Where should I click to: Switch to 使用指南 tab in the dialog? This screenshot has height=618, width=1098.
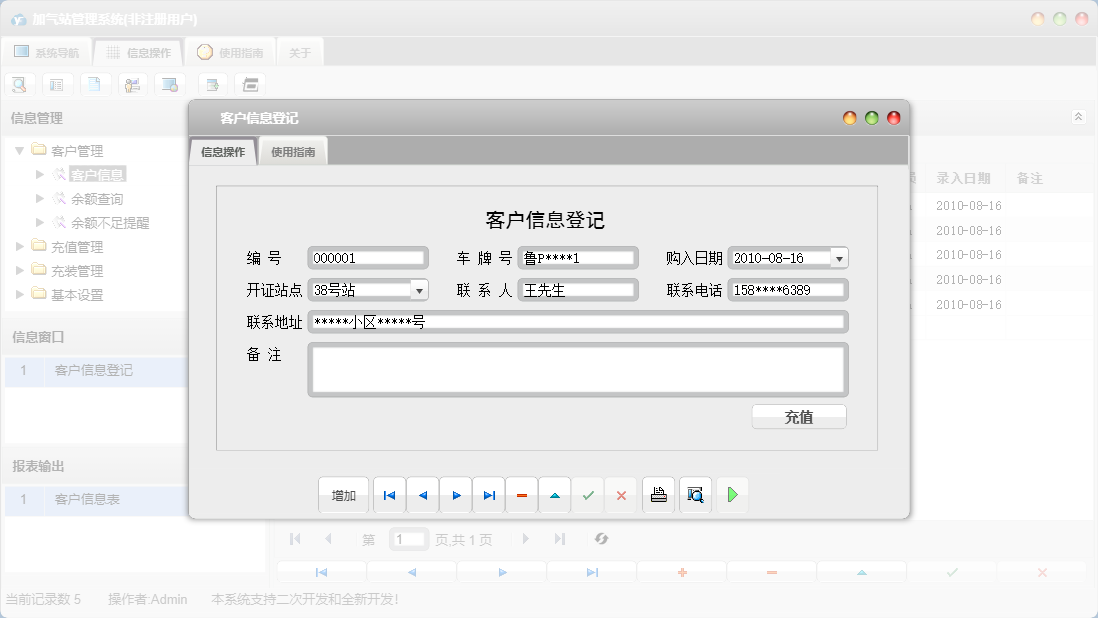[x=293, y=152]
